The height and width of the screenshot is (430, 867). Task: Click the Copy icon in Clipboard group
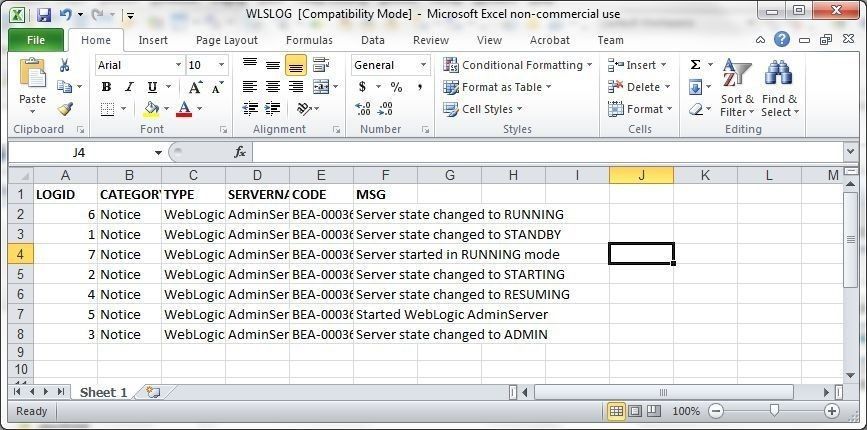65,87
